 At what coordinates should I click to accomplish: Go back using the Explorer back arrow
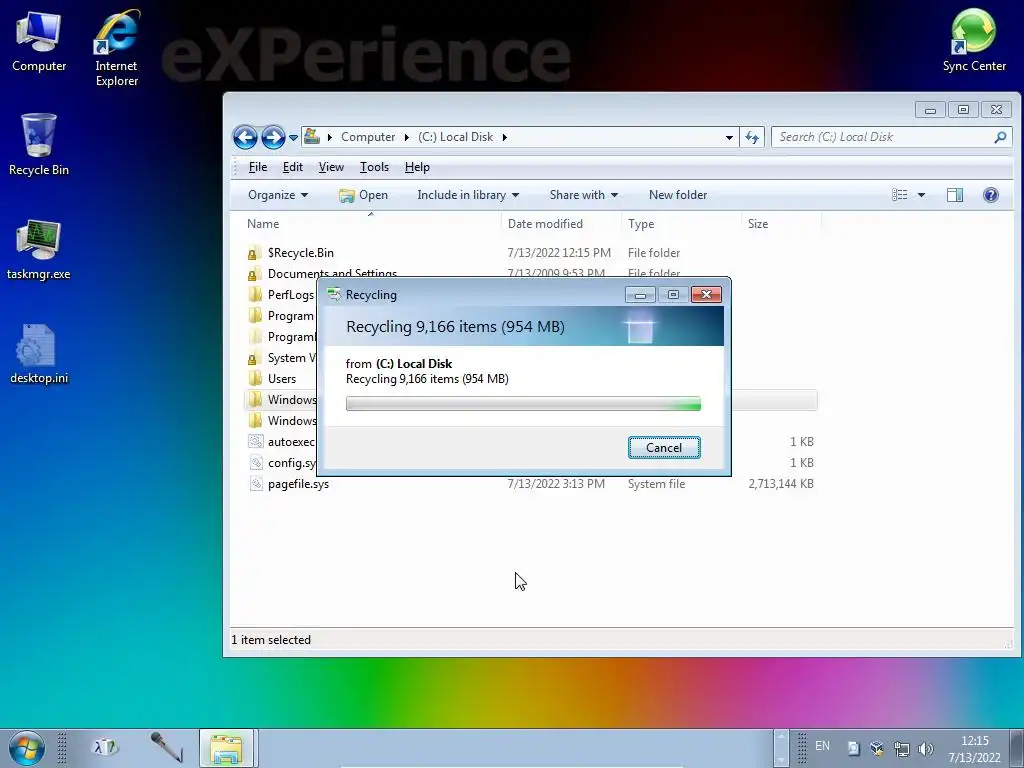(245, 137)
